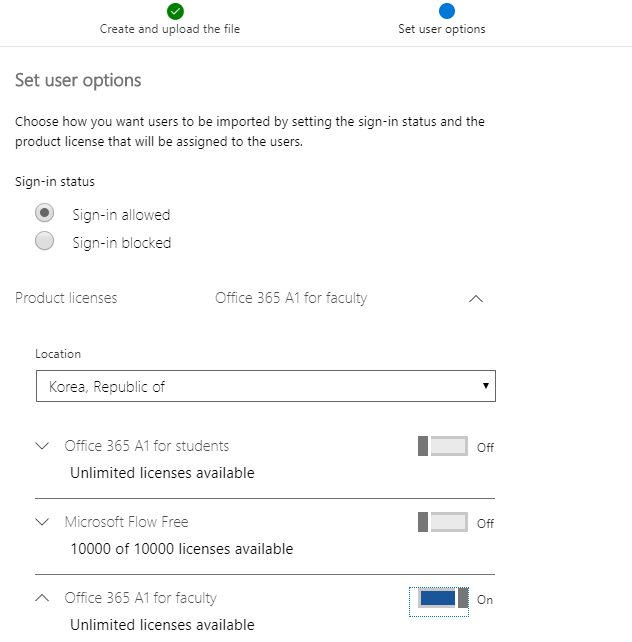Click Office 365 A1 for faculty summary text
The width and height of the screenshot is (632, 642).
point(291,298)
